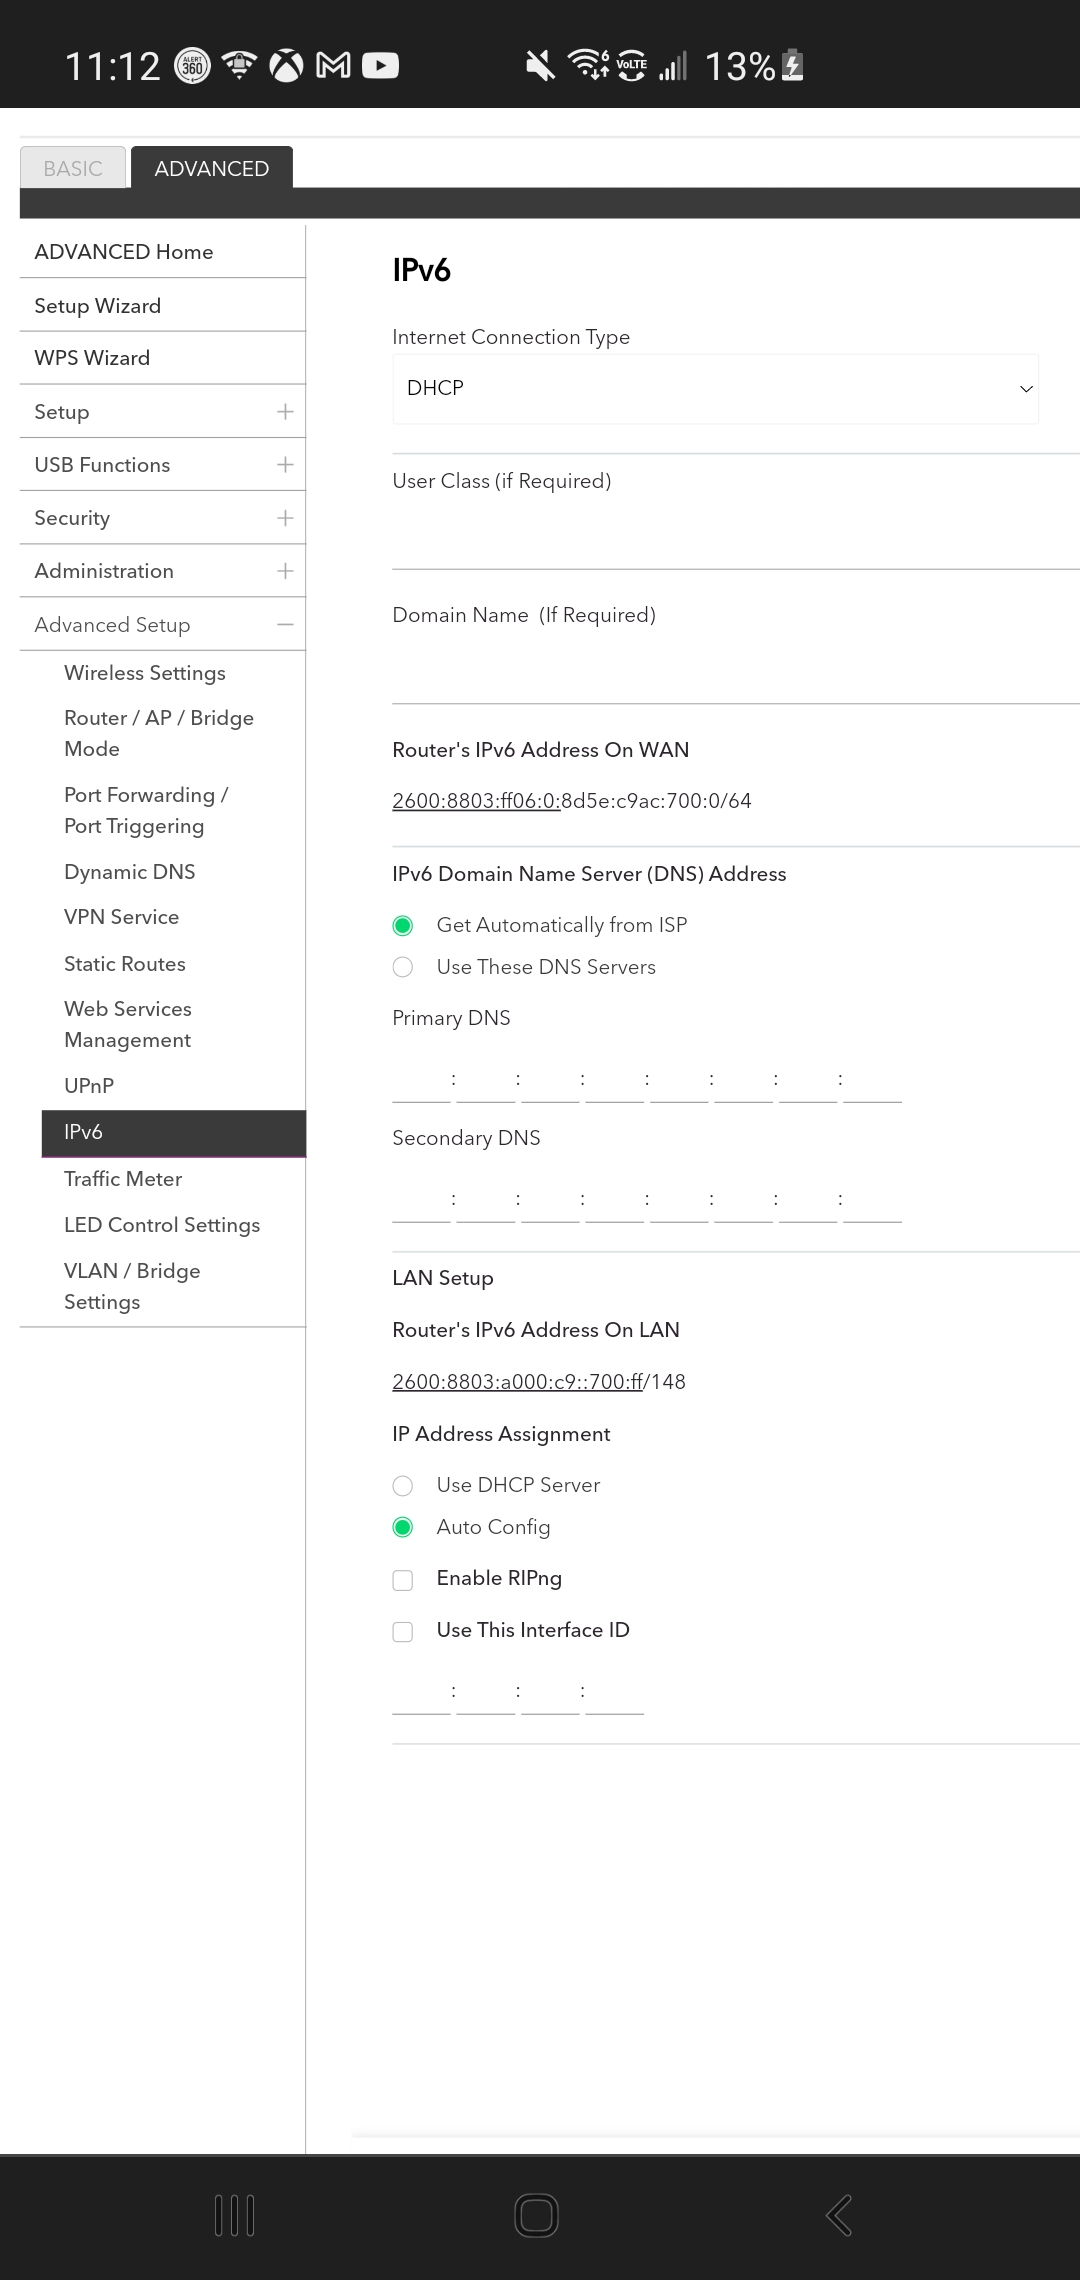This screenshot has height=2280, width=1080.
Task: Expand Administration plus icon
Action: click(285, 571)
